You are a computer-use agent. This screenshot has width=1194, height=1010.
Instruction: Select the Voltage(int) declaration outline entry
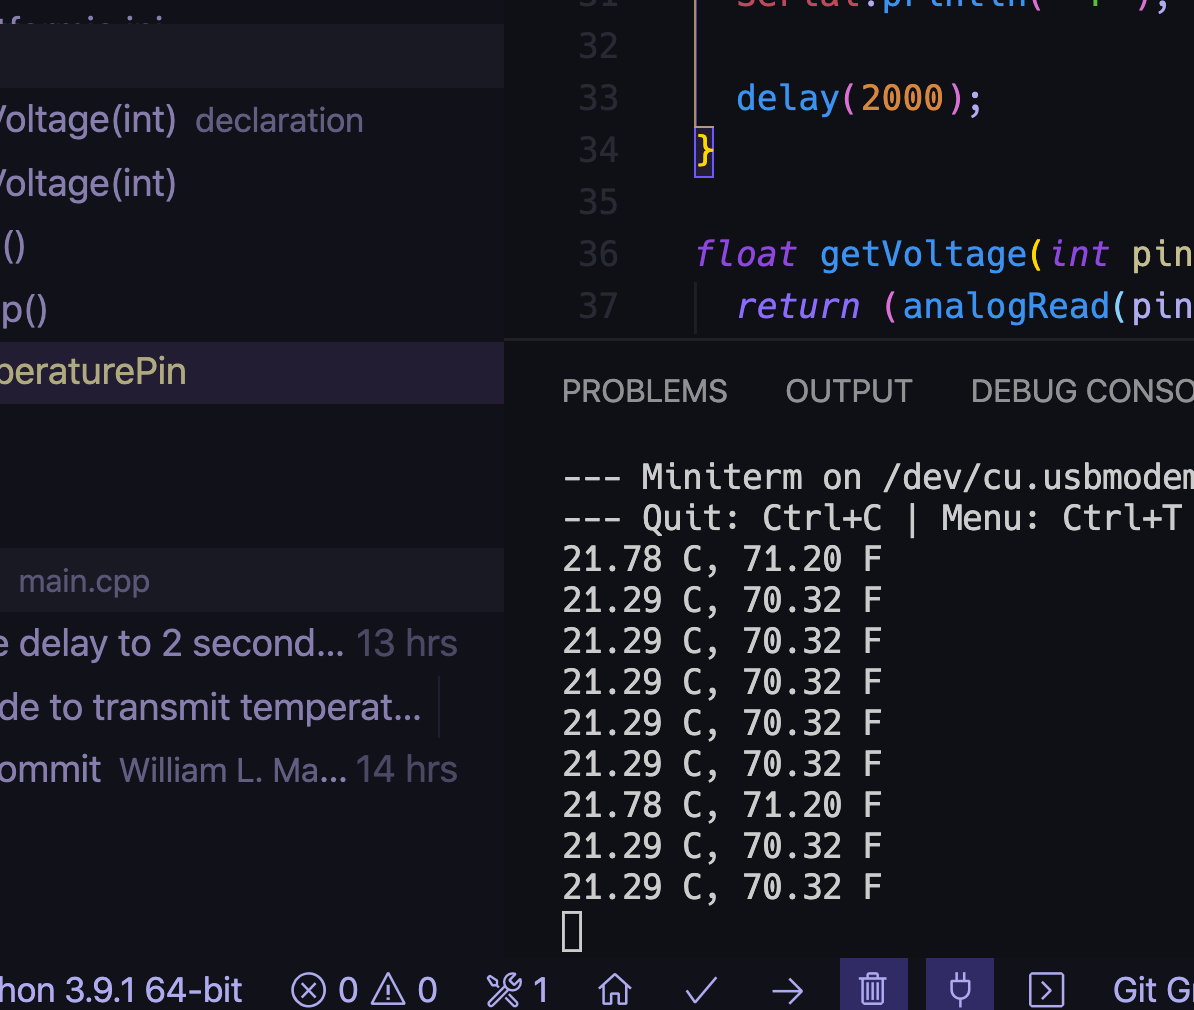click(x=251, y=120)
